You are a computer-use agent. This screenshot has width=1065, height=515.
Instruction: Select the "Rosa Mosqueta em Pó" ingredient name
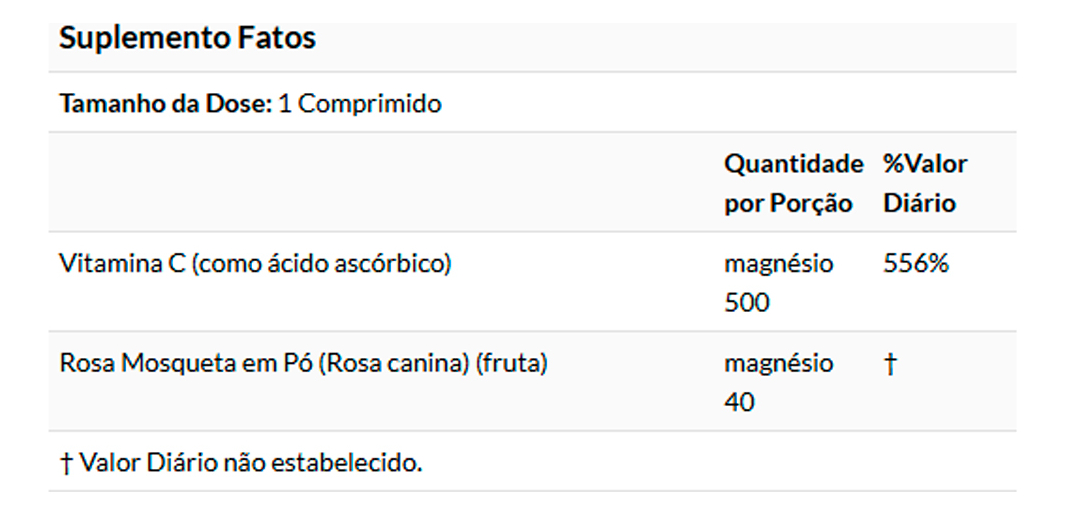(184, 363)
